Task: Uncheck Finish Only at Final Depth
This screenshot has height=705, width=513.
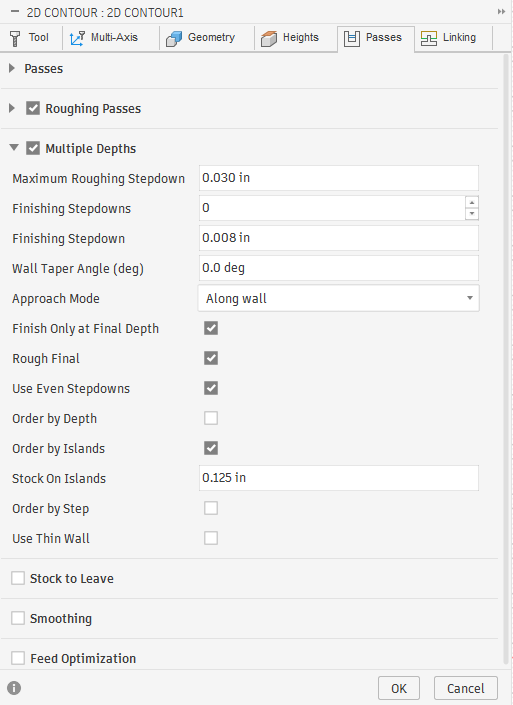Action: click(x=211, y=328)
